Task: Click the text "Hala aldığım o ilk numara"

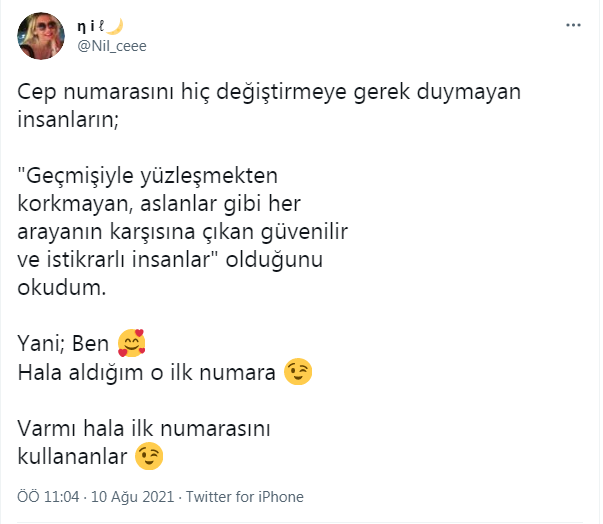Action: (147, 372)
